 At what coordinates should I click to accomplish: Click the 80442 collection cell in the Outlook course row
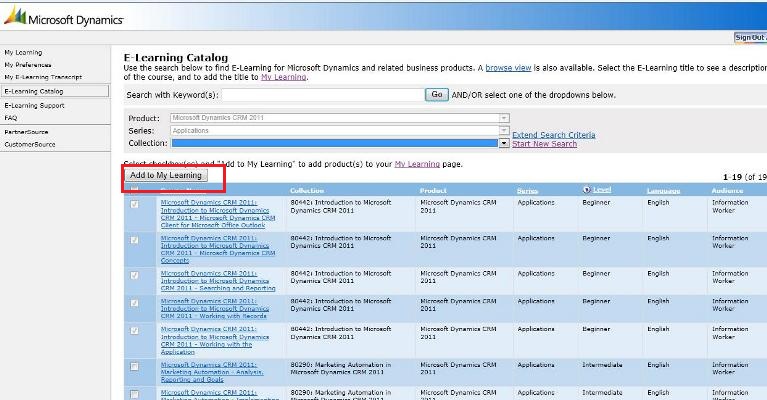340,206
